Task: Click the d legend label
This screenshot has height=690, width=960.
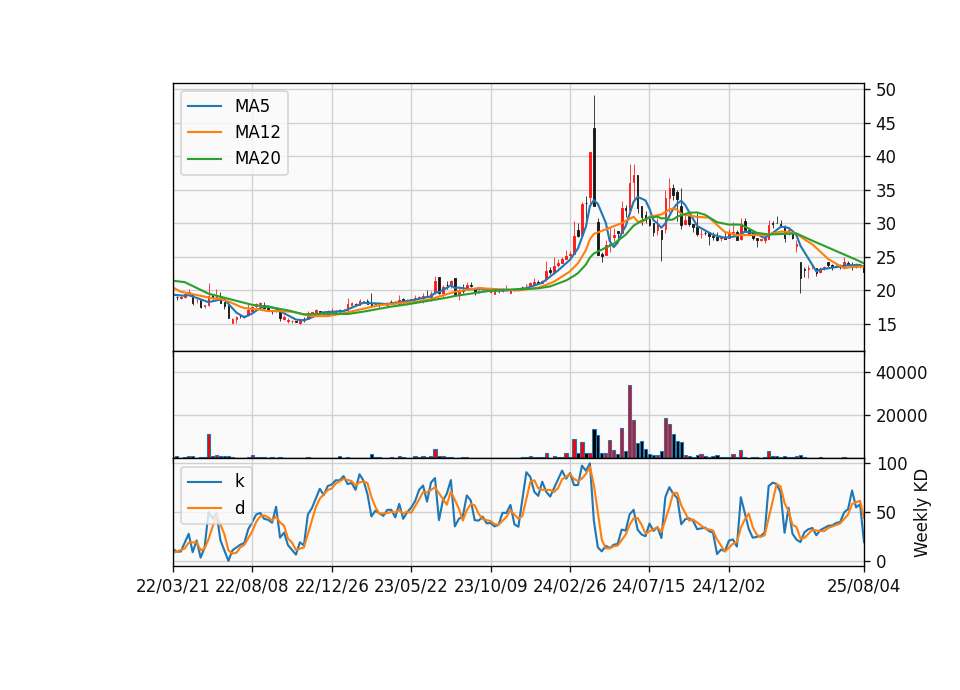Action: 239,508
